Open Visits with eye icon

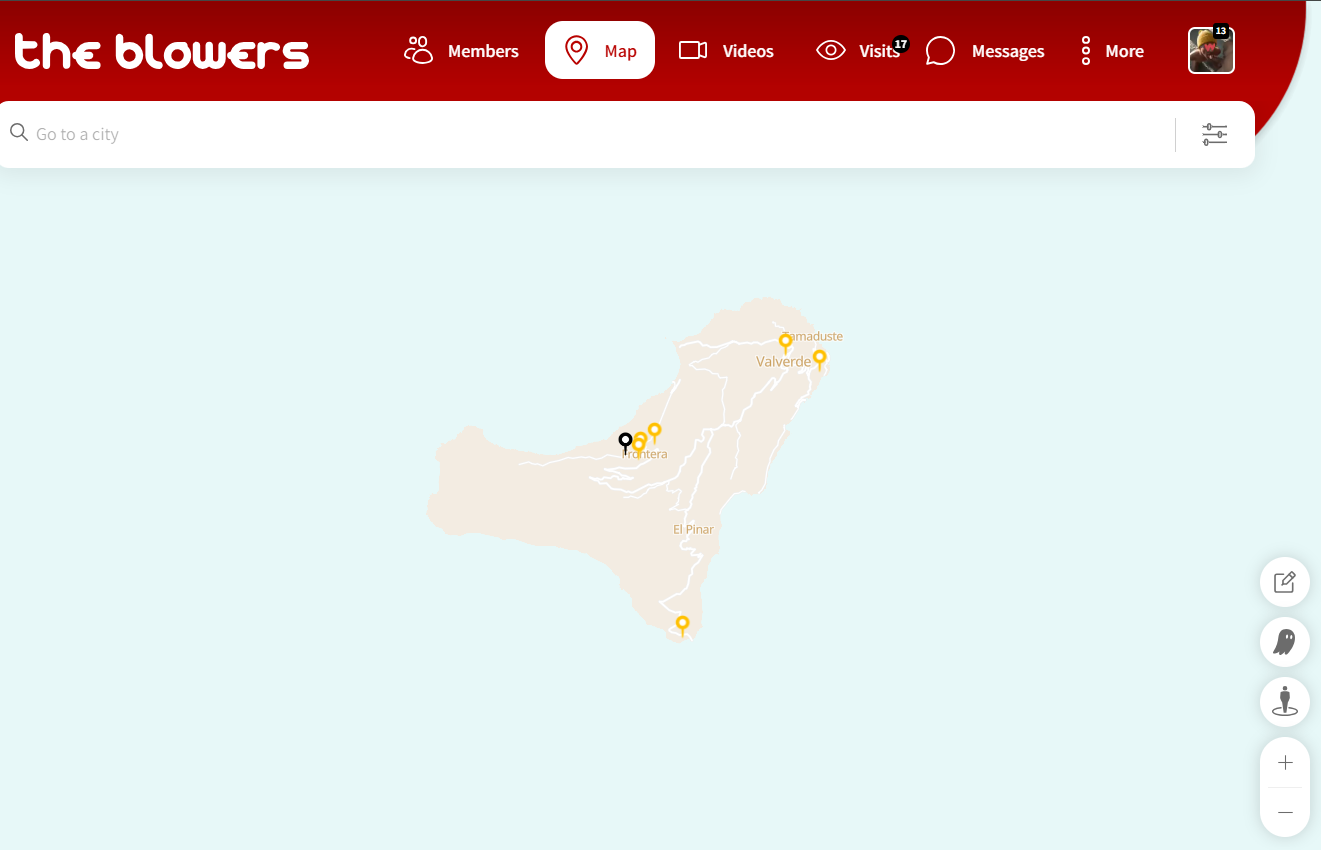click(x=860, y=50)
